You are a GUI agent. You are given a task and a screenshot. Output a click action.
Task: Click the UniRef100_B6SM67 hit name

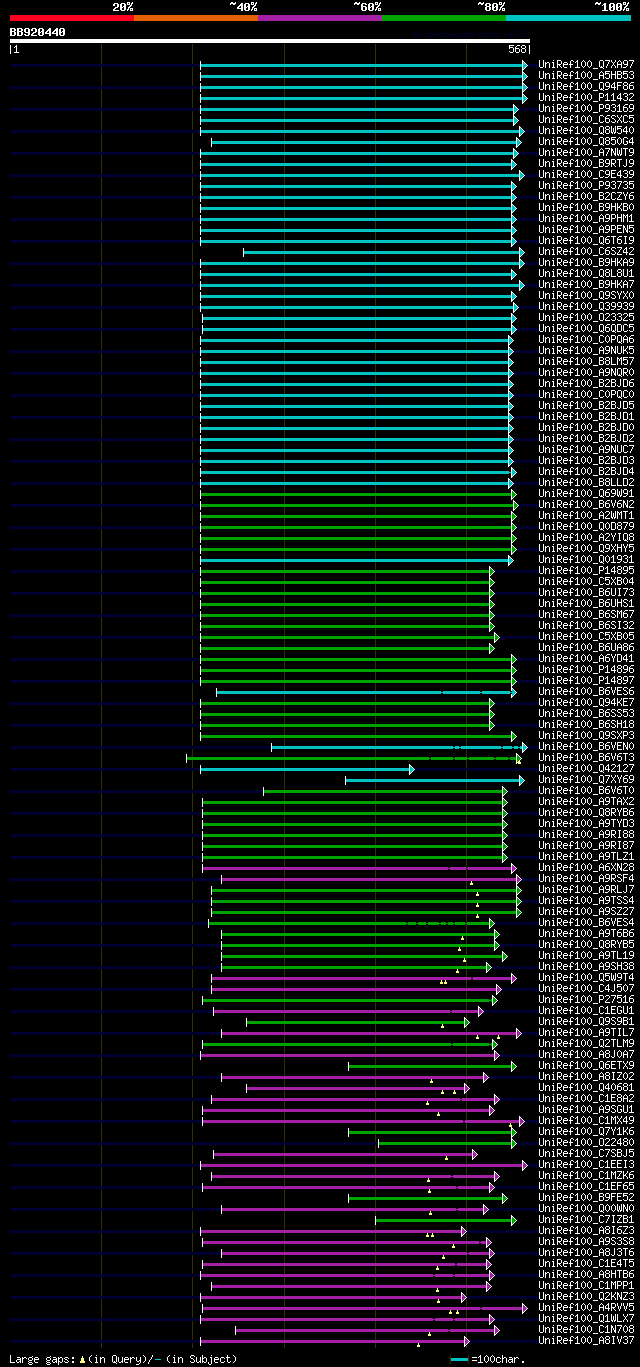(x=586, y=614)
